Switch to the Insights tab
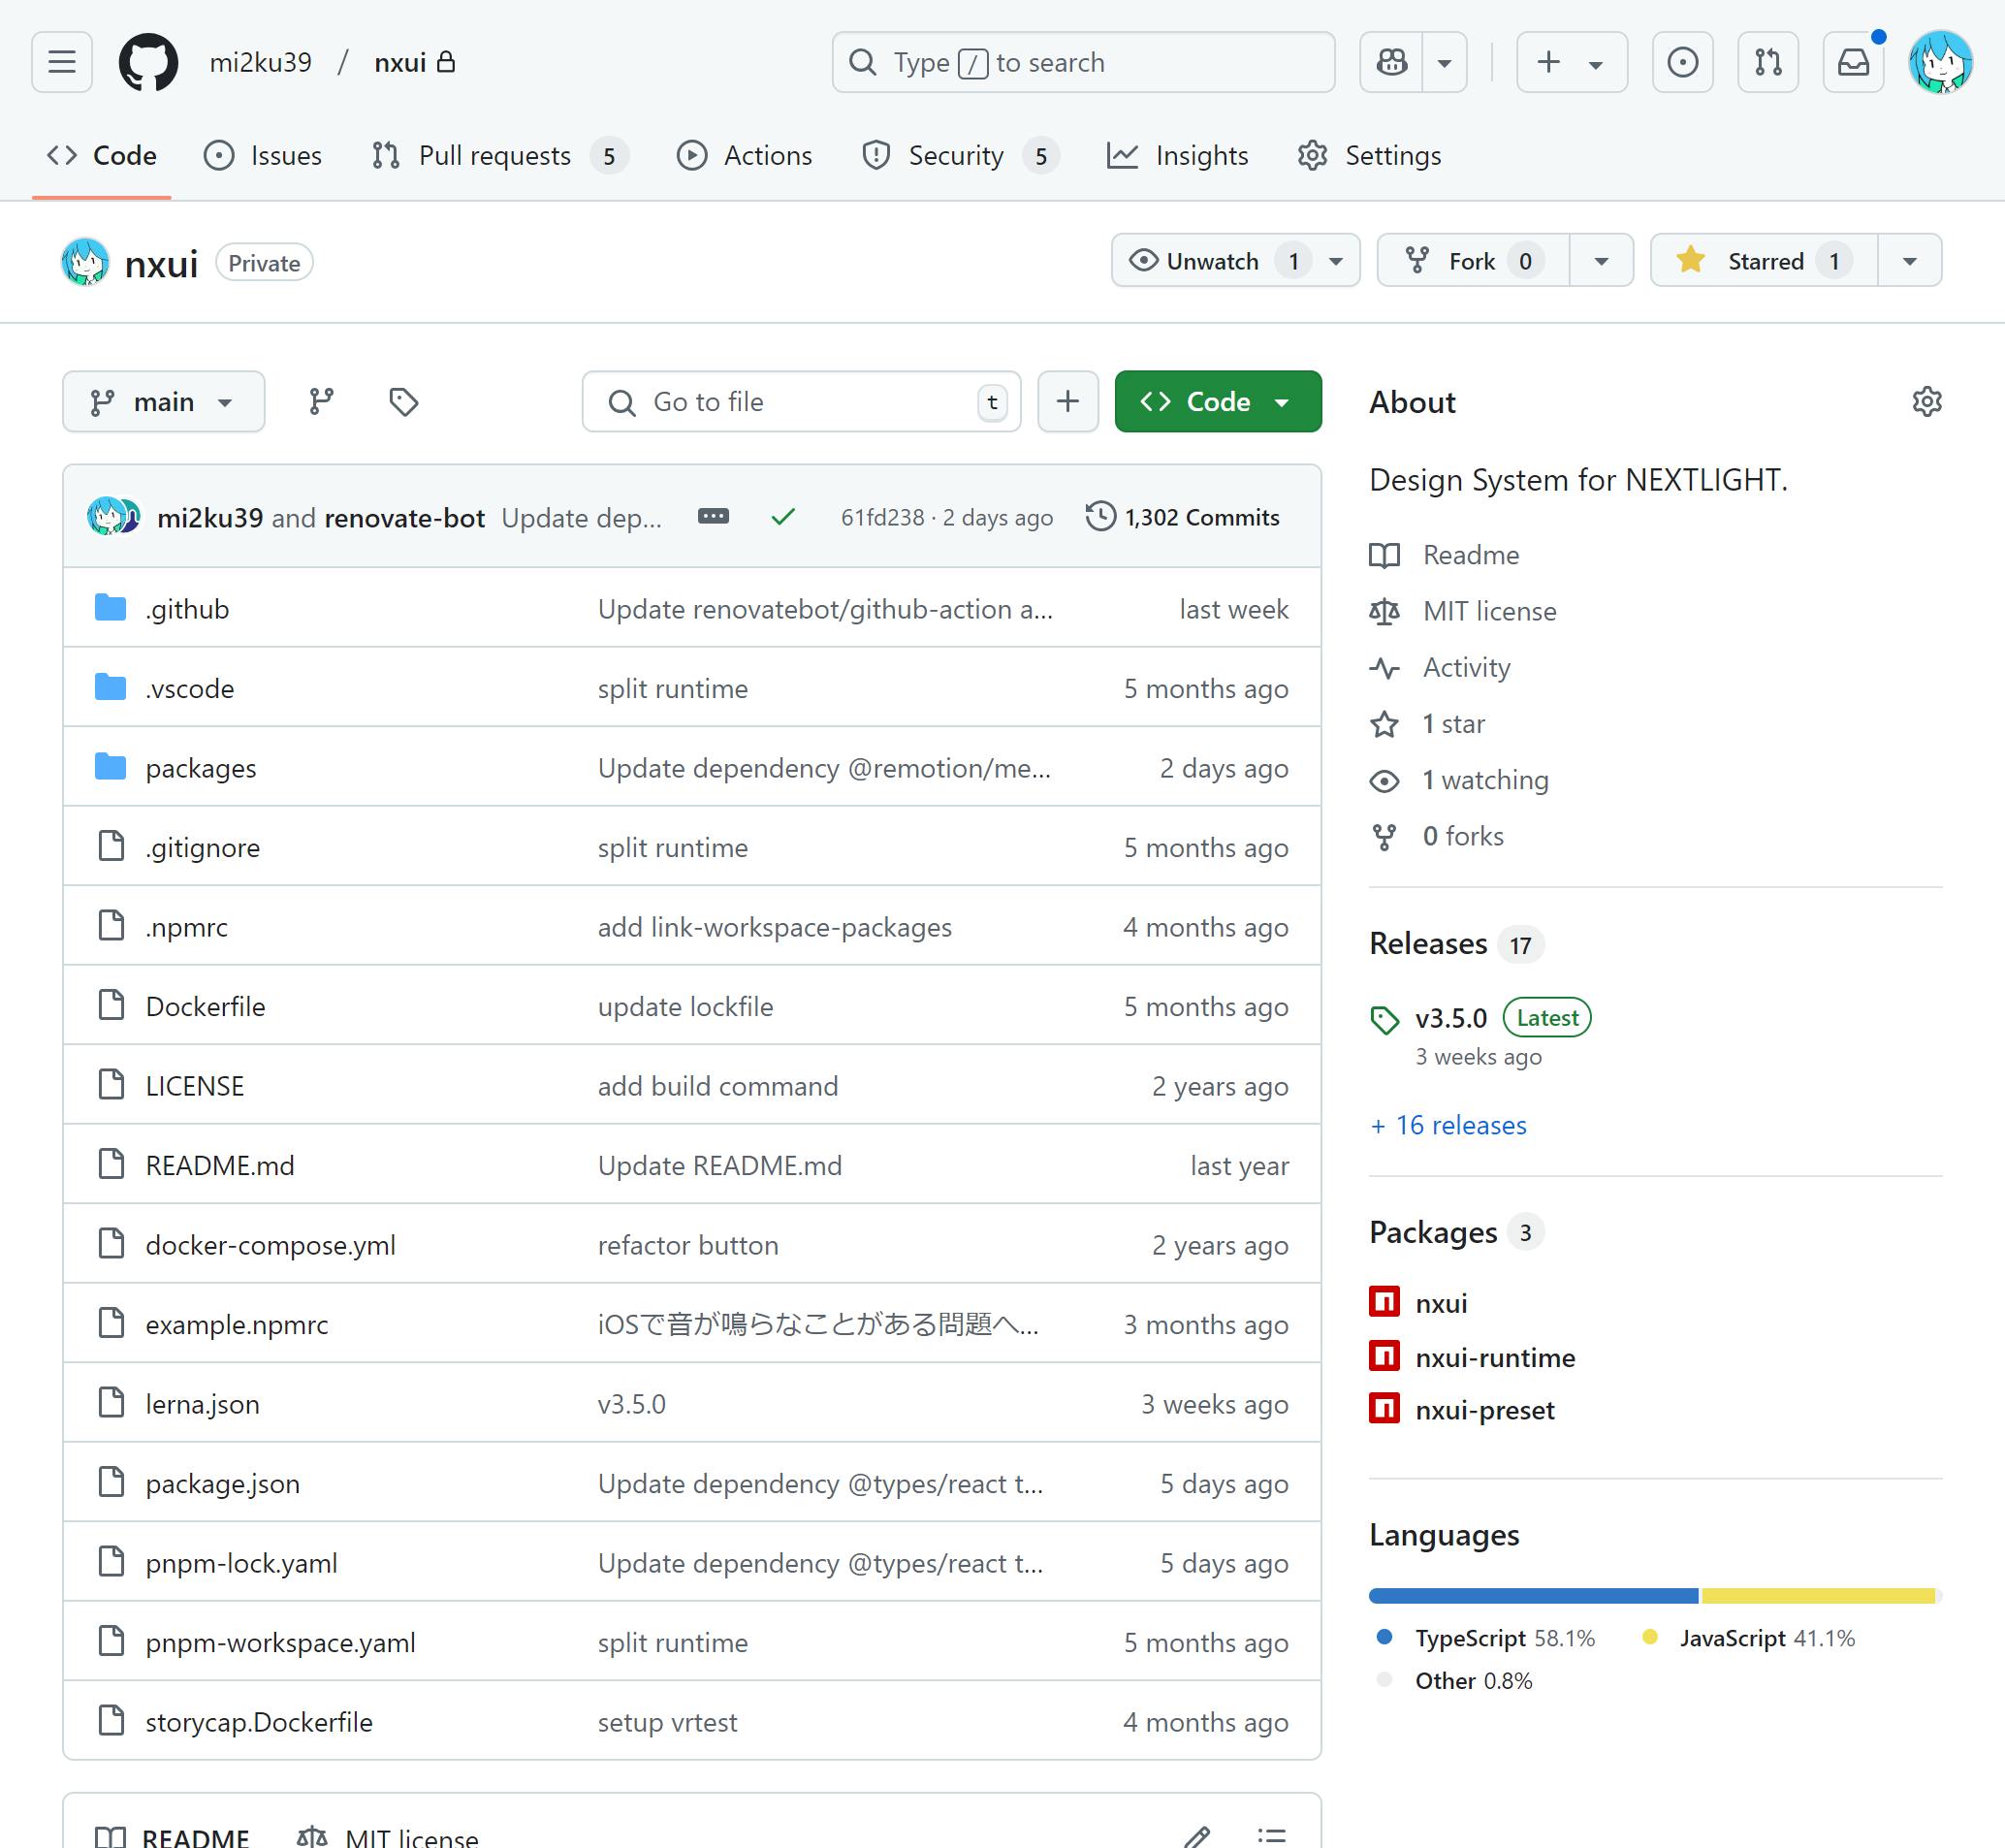 1178,155
